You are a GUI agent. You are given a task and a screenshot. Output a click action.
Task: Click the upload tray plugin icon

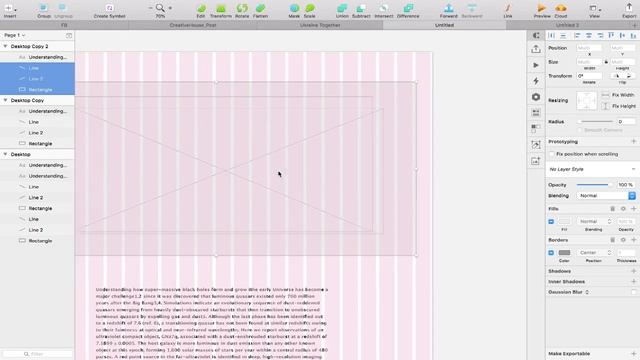pyautogui.click(x=536, y=49)
